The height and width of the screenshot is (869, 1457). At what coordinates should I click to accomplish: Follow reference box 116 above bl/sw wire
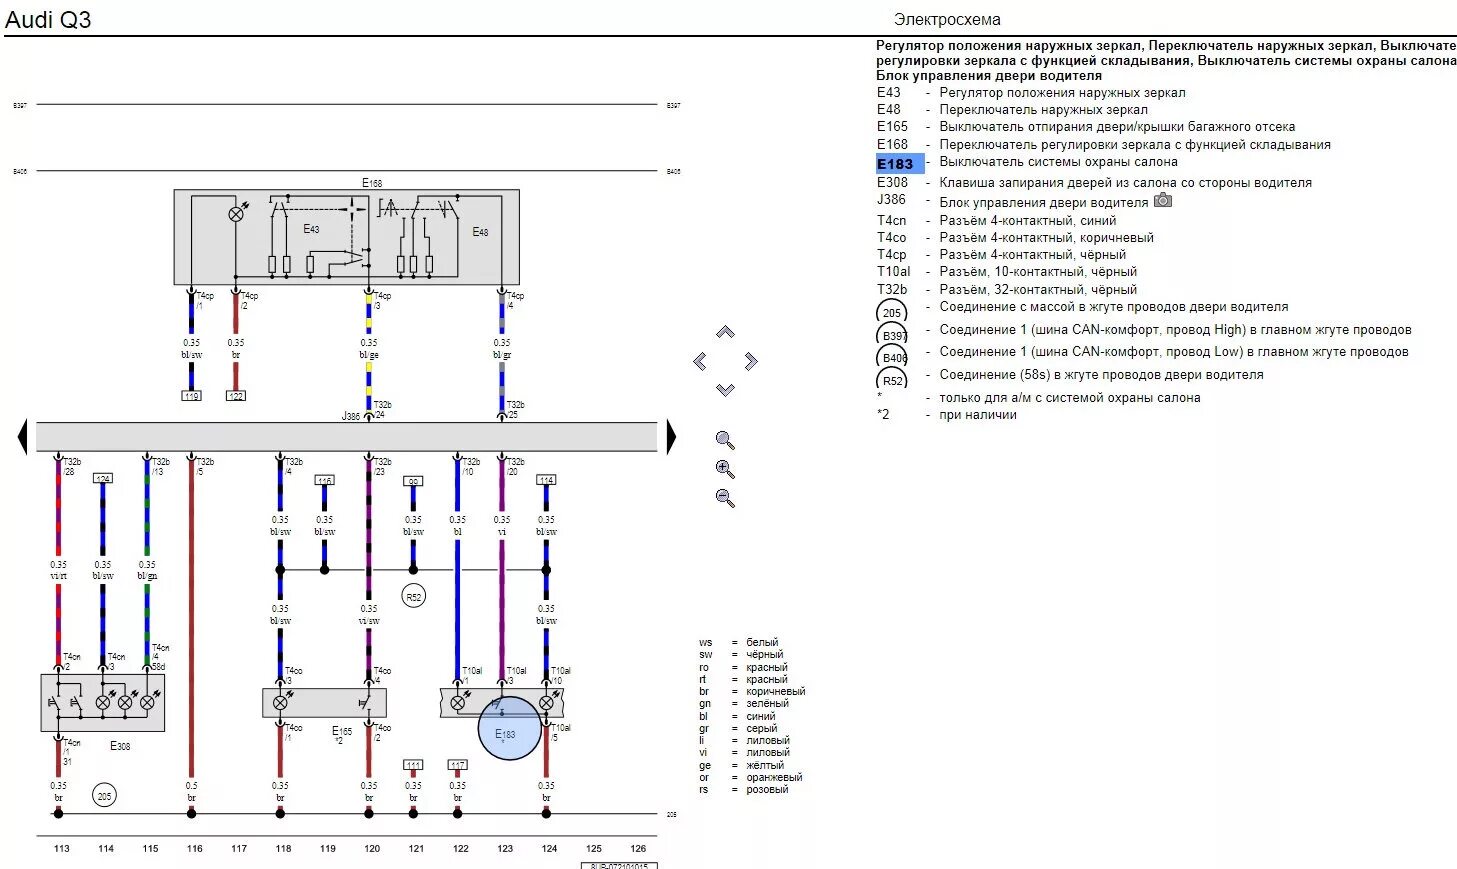[x=324, y=480]
